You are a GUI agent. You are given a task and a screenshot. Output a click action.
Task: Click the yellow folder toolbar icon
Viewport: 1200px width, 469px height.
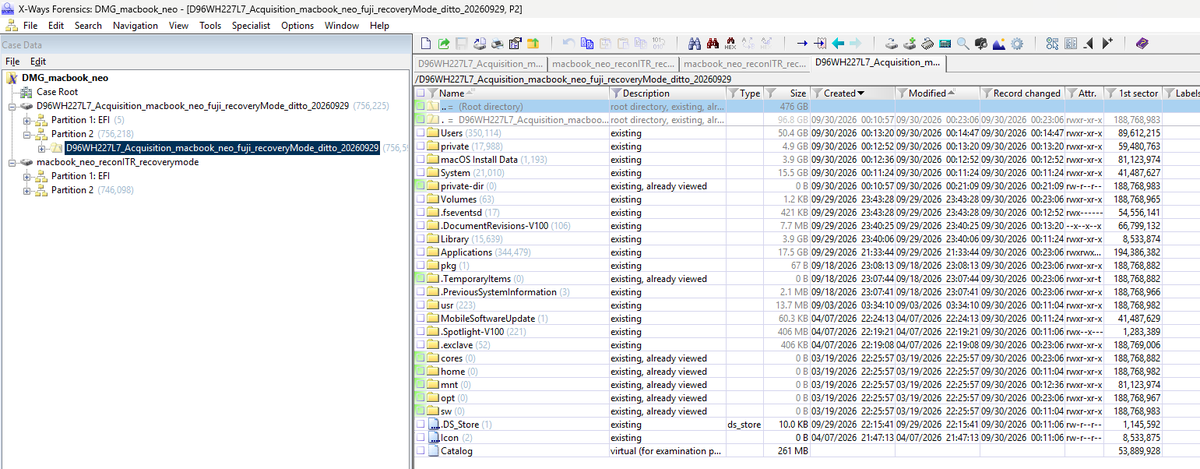533,43
